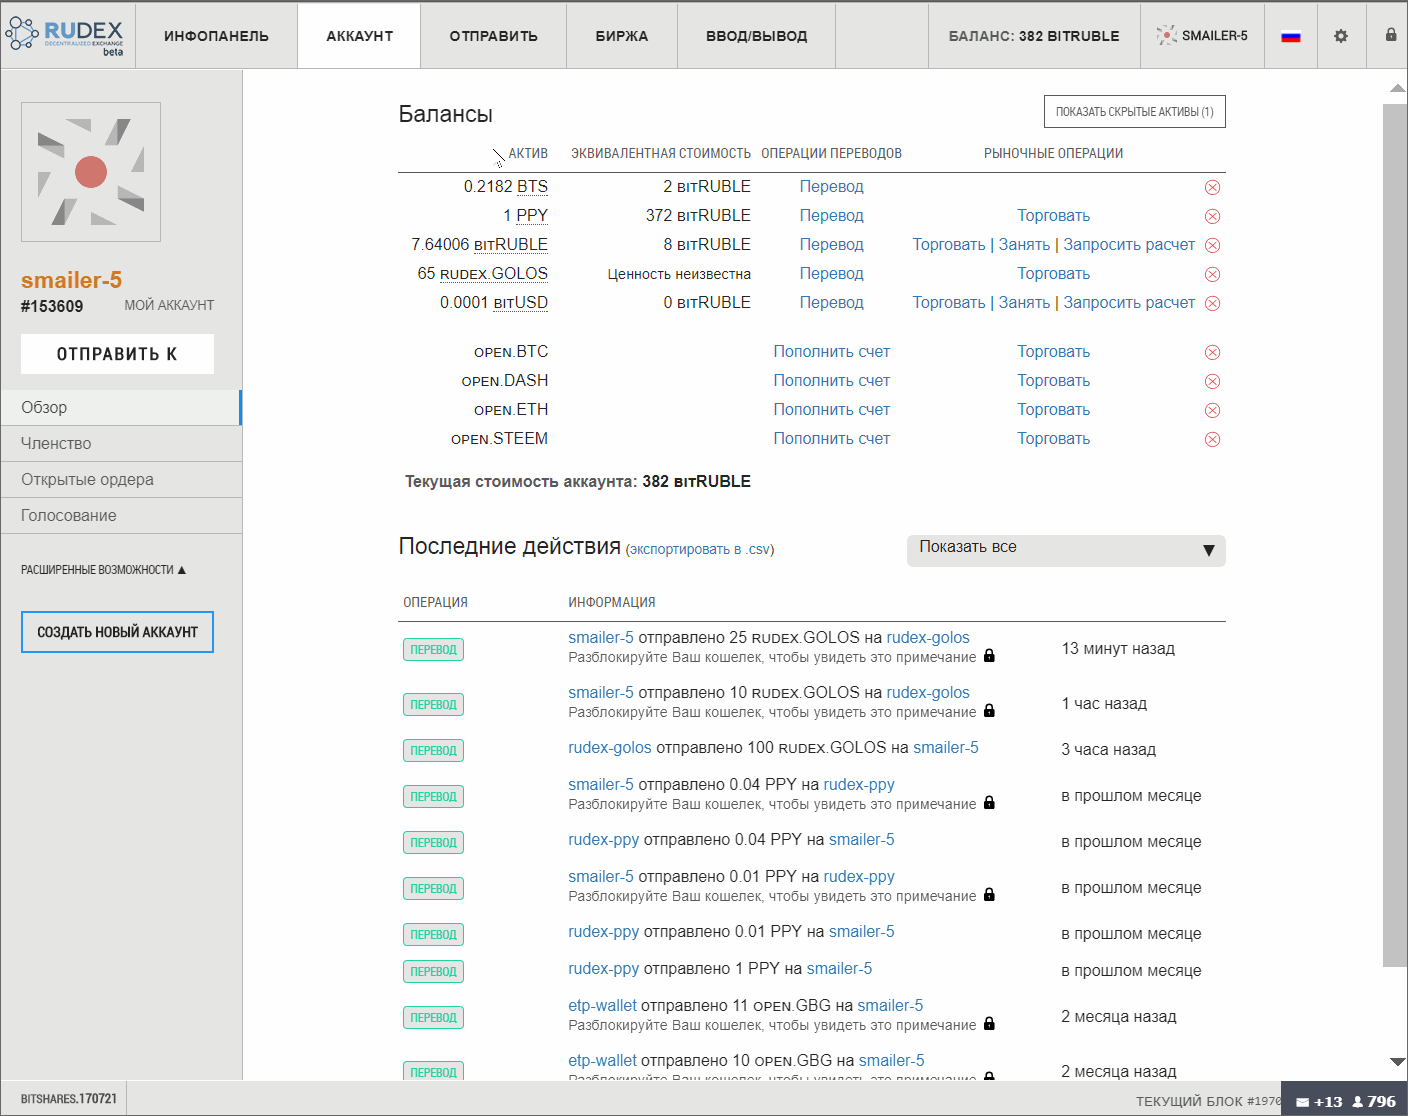Click balance 382 BITRUBLE in header
The height and width of the screenshot is (1116, 1408).
pos(1034,36)
